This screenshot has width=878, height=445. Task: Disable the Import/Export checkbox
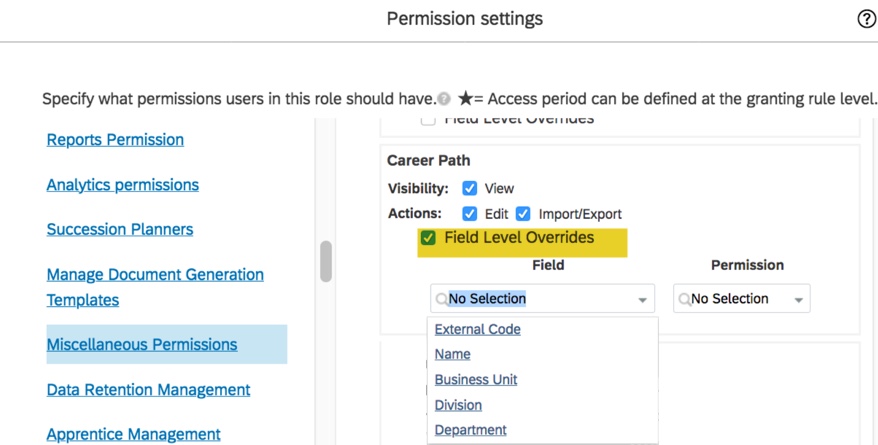522,214
